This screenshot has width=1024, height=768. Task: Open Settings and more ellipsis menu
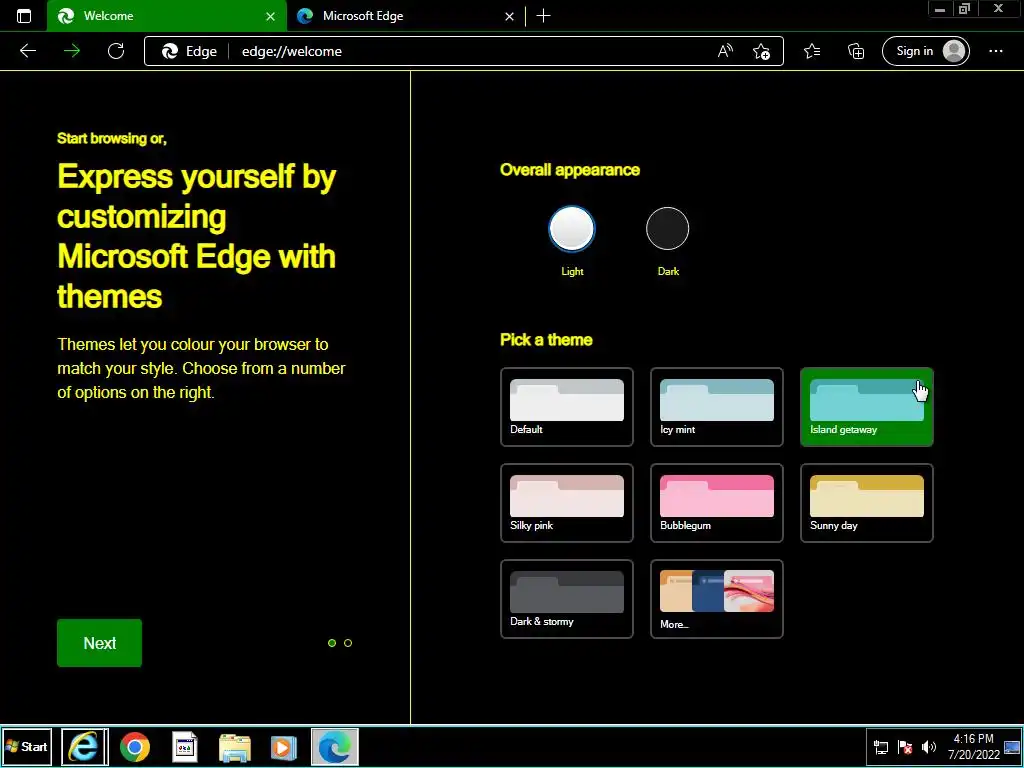pyautogui.click(x=995, y=51)
